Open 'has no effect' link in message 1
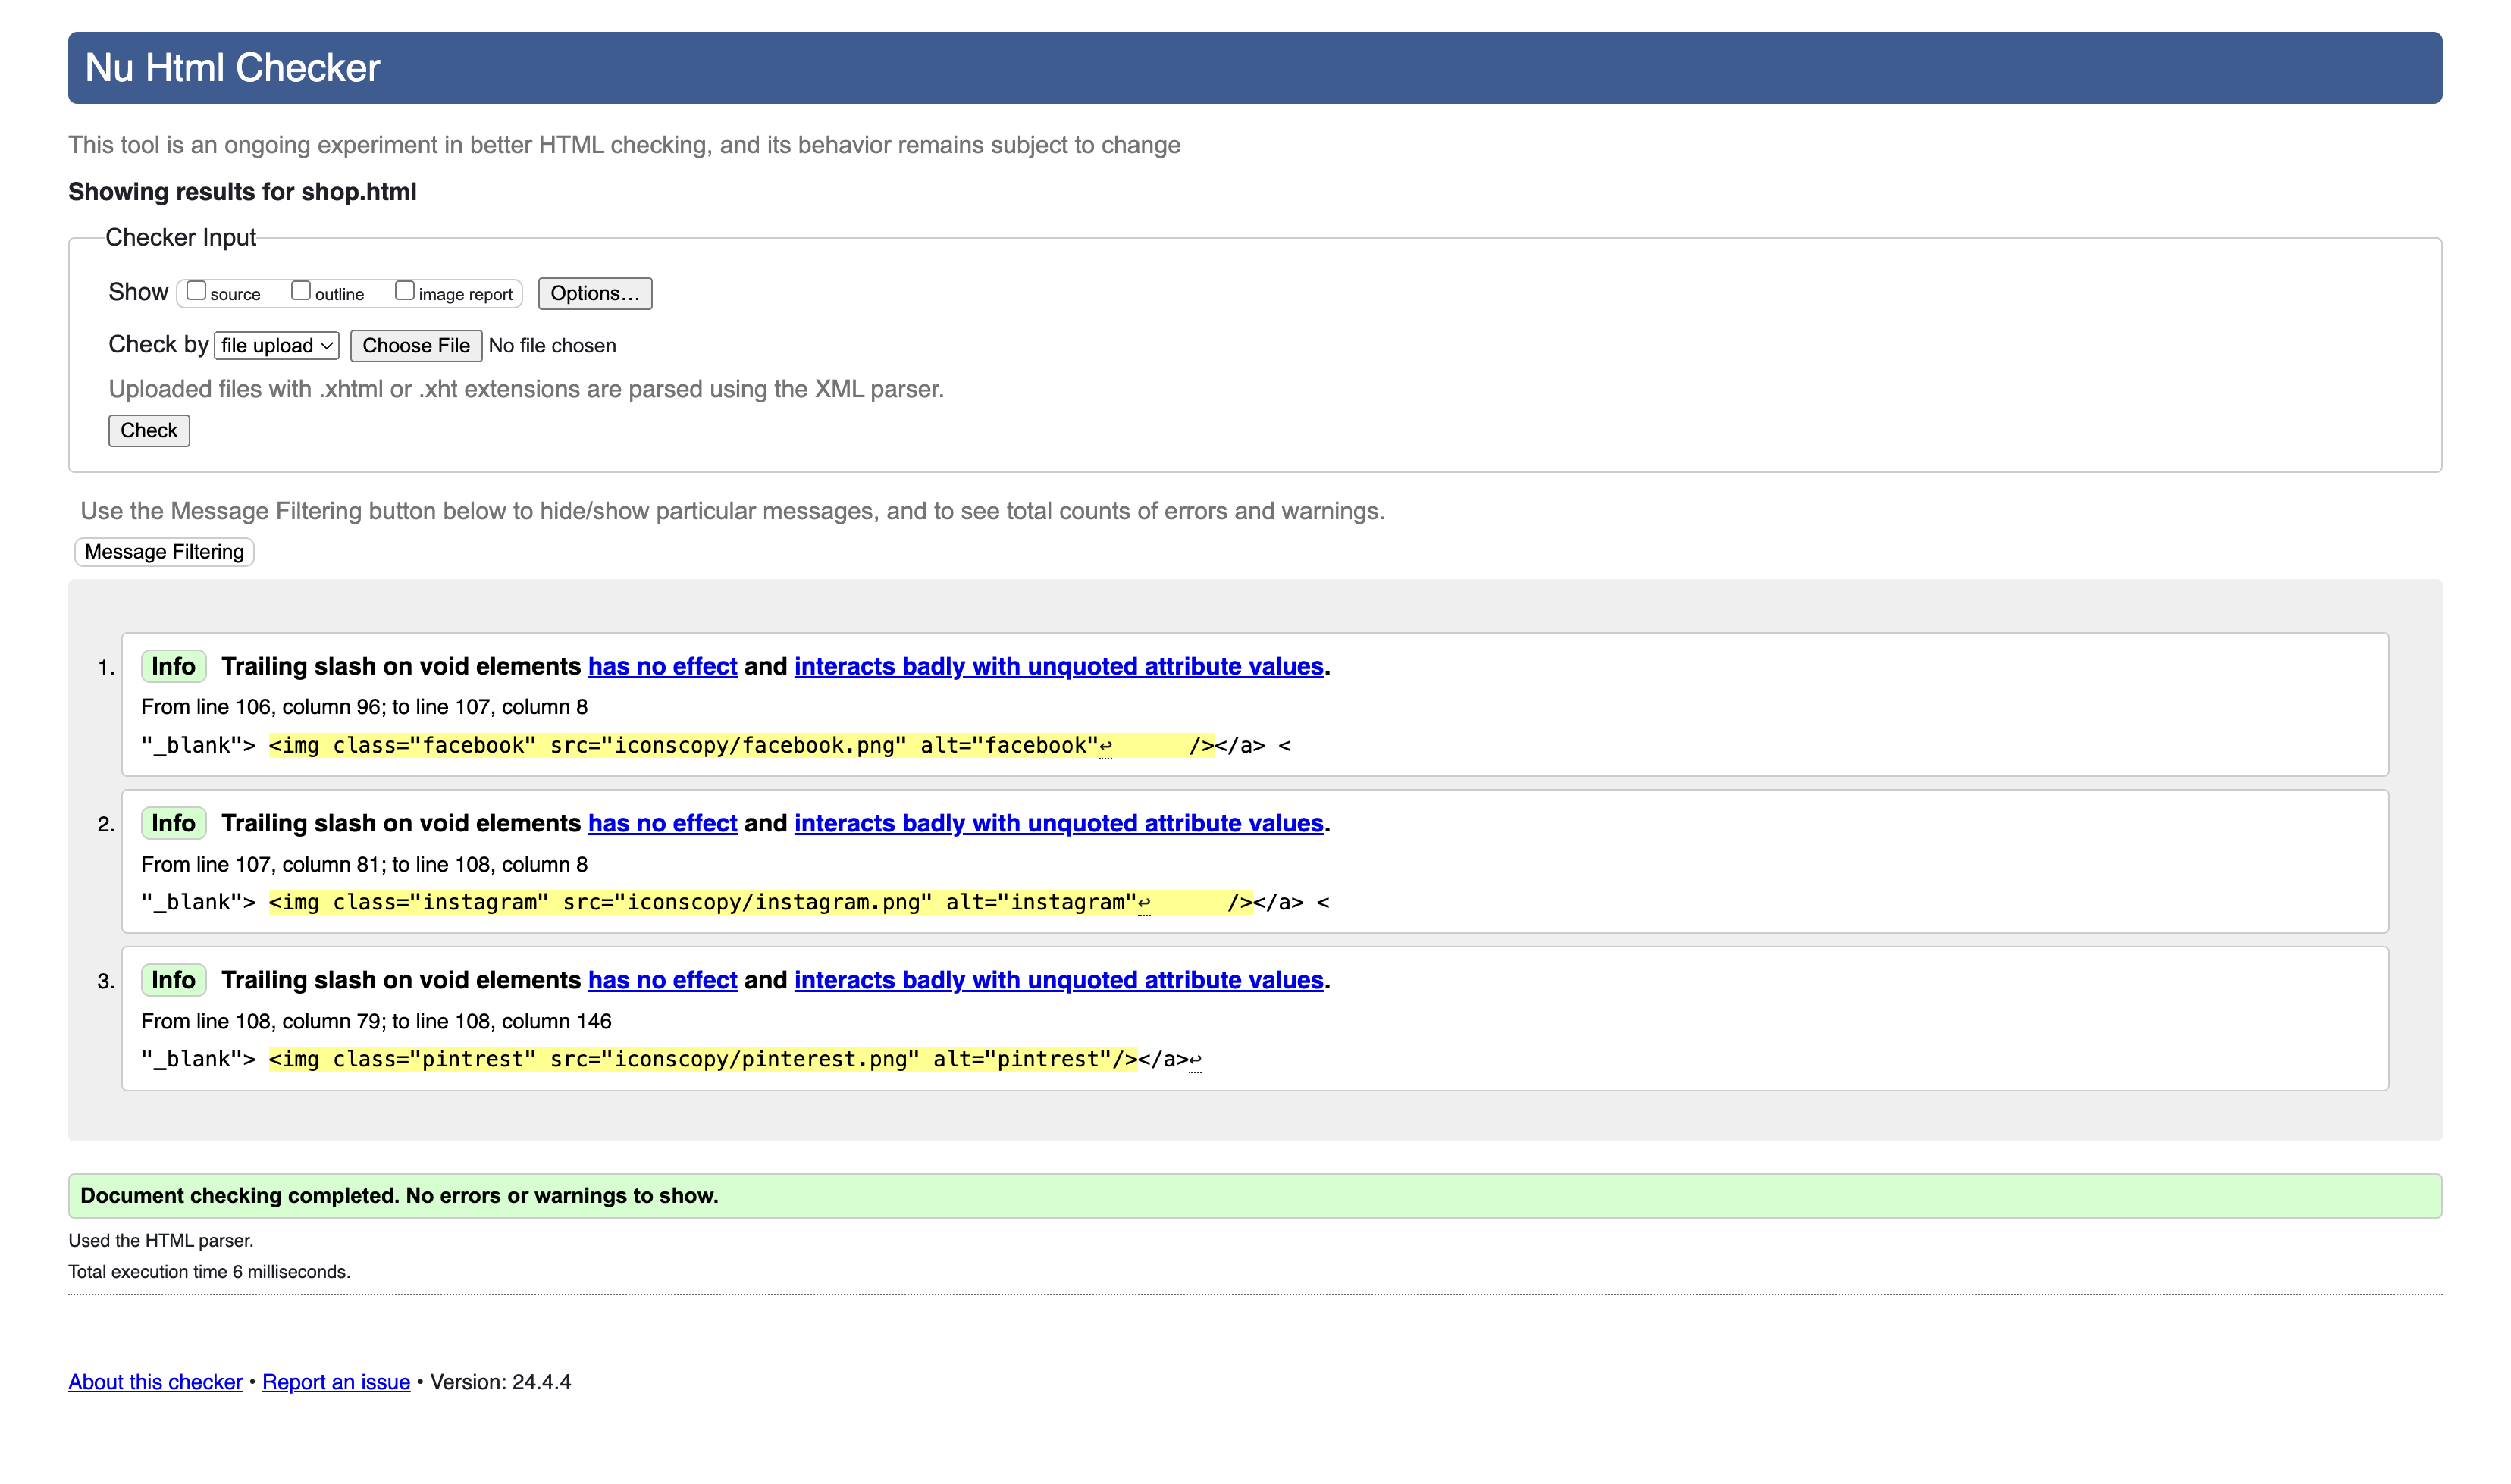2511x1484 pixels. click(x=662, y=666)
